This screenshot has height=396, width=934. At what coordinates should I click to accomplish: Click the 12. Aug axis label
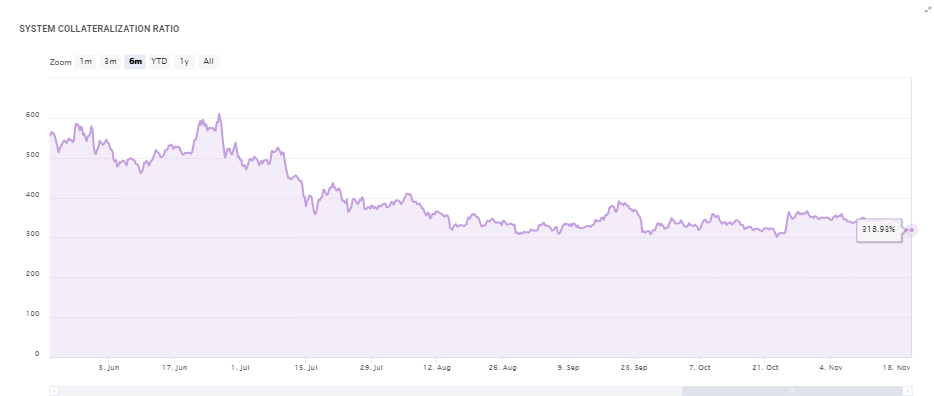(437, 368)
